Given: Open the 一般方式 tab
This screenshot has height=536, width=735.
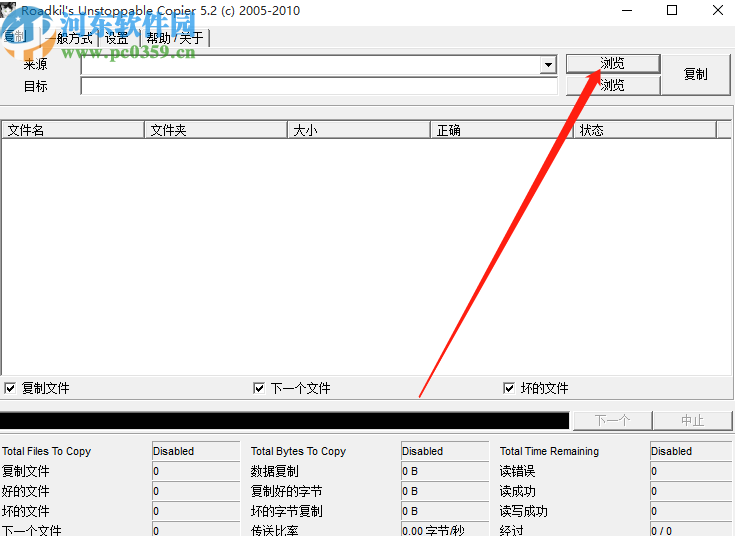Looking at the screenshot, I should tap(70, 38).
